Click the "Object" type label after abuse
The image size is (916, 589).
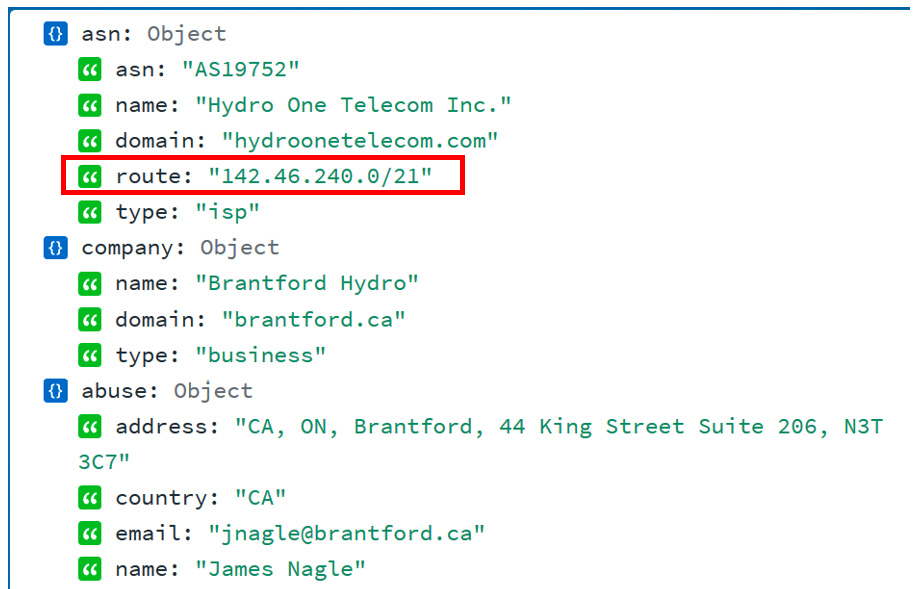coord(213,390)
